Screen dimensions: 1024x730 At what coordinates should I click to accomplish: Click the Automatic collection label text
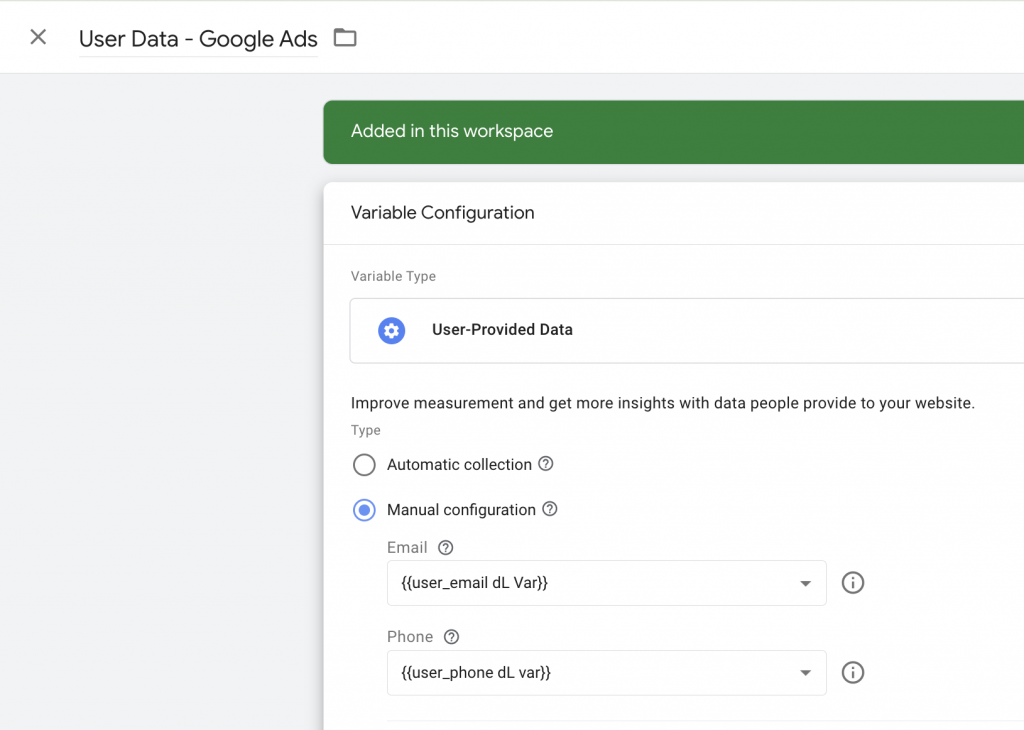[x=459, y=464]
